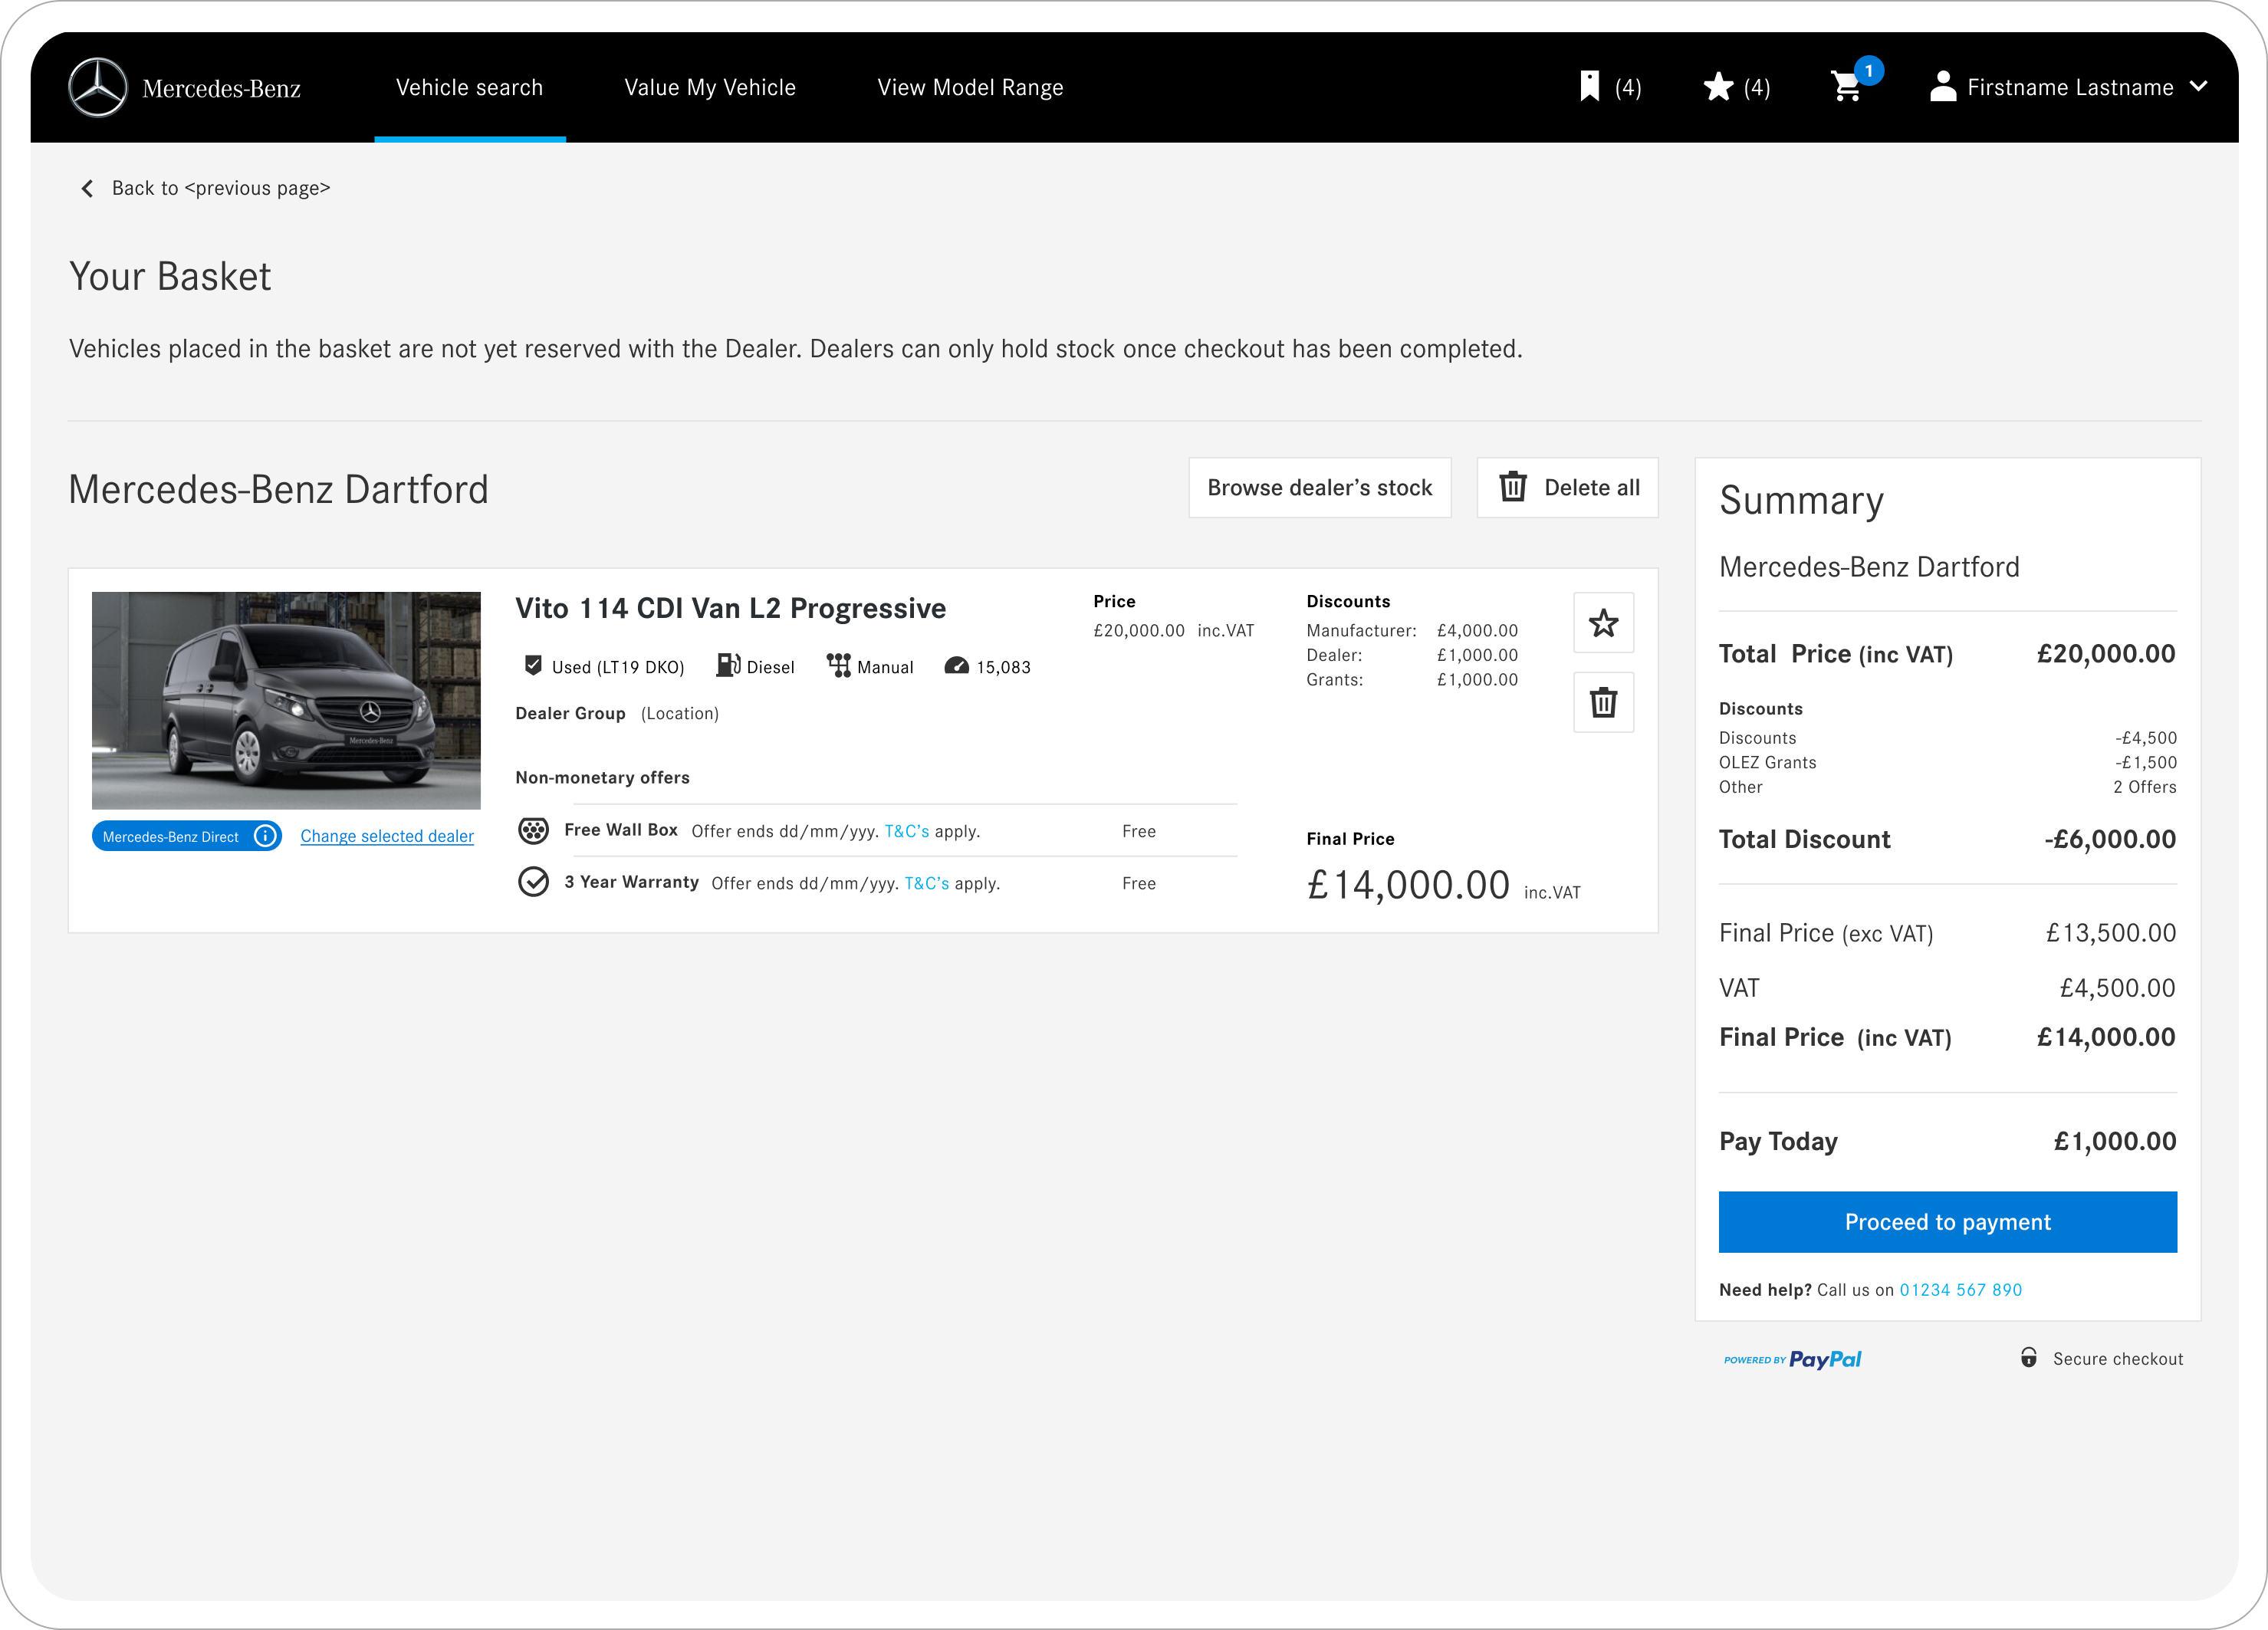Click OLEZ Grants discount row
Viewport: 2268px width, 1630px height.
click(1947, 762)
